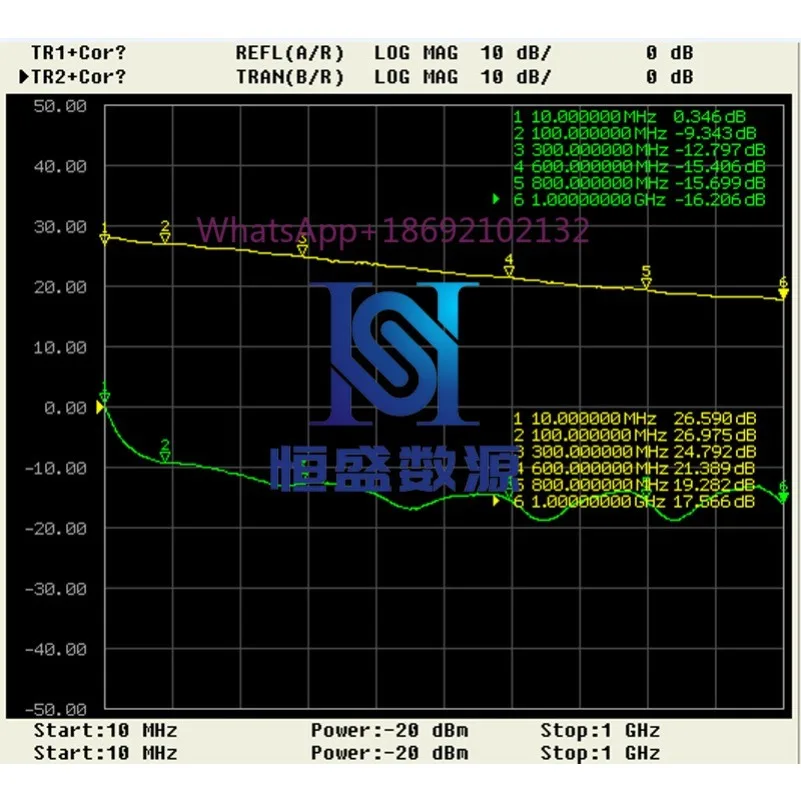801x801 pixels.
Task: Click yellow readout 600.000000 MHz 21.389 dB
Action: point(634,468)
